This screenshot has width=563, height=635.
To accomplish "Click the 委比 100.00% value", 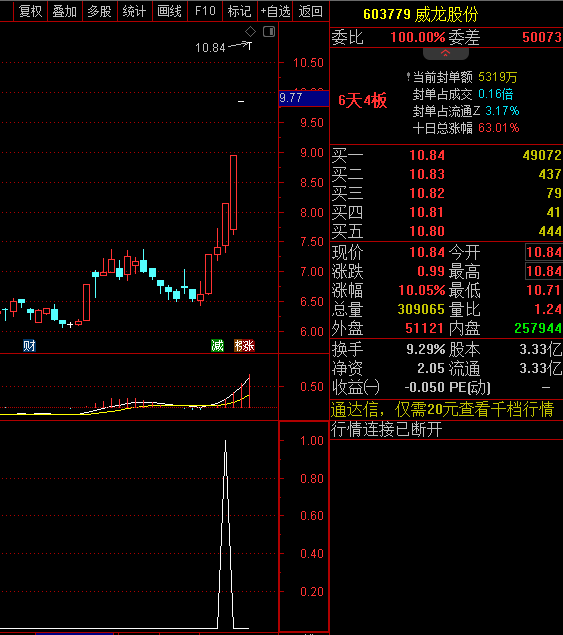I will click(x=418, y=37).
